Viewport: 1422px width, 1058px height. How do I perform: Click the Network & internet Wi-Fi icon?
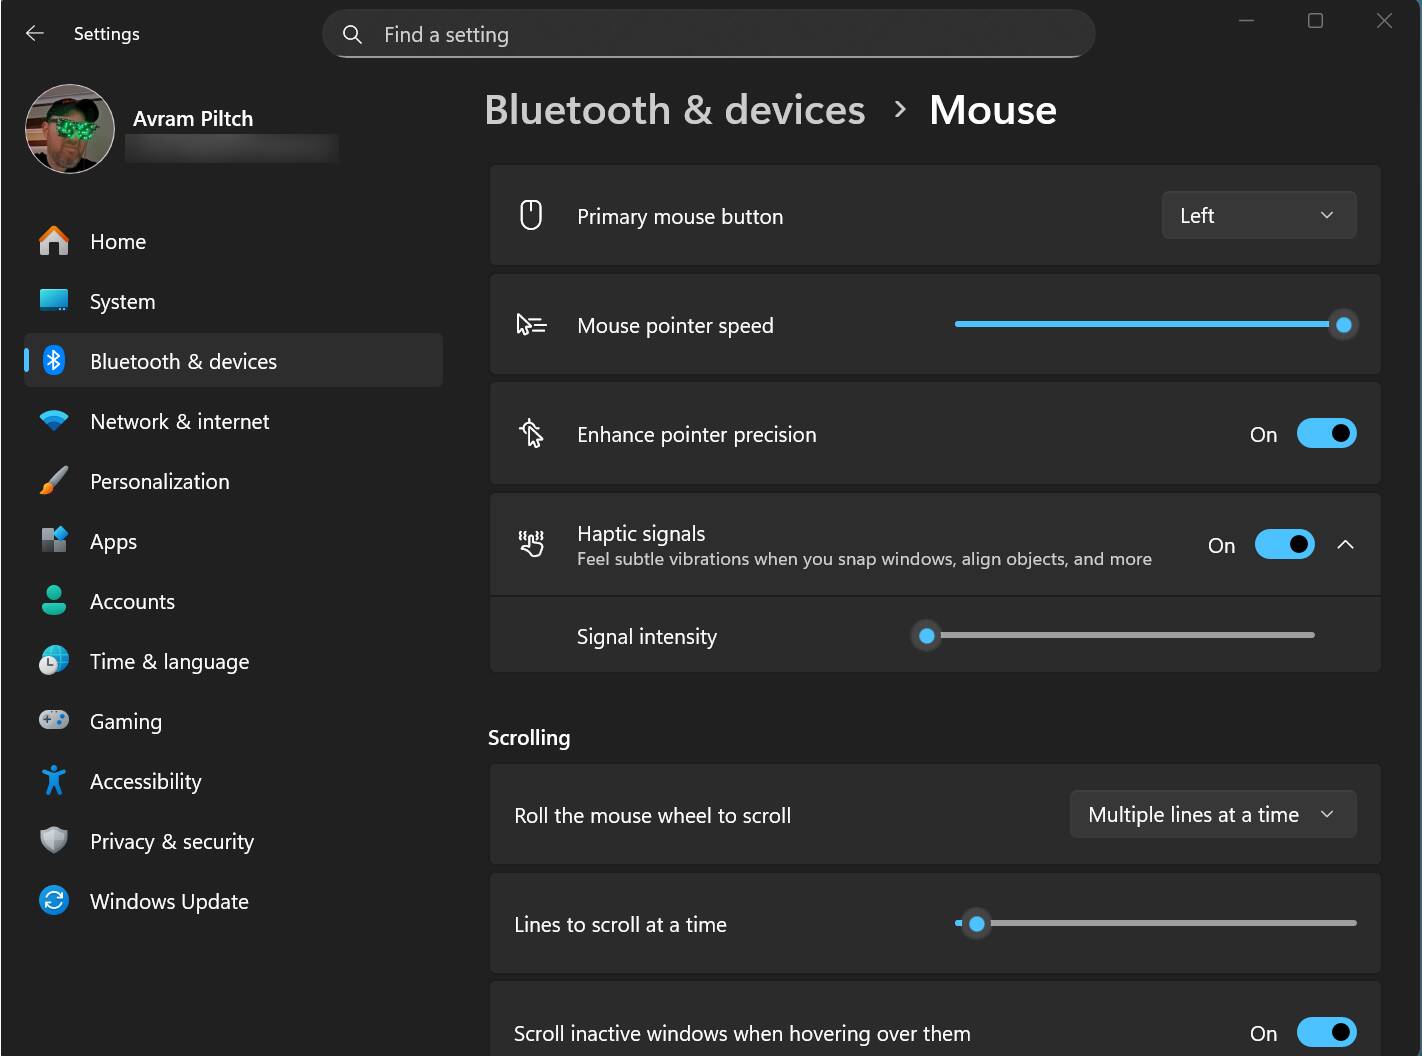click(54, 421)
